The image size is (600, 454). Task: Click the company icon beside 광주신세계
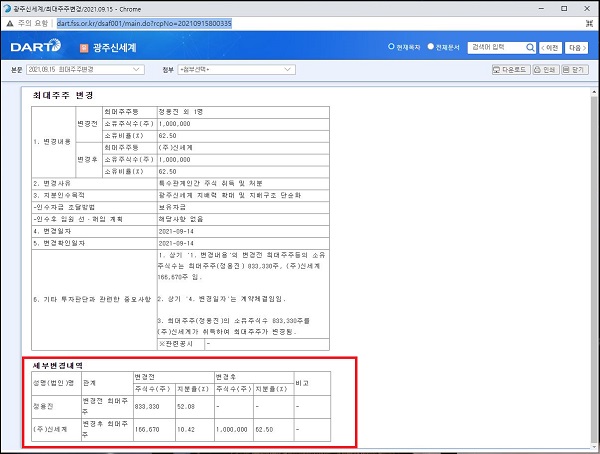pyautogui.click(x=83, y=47)
